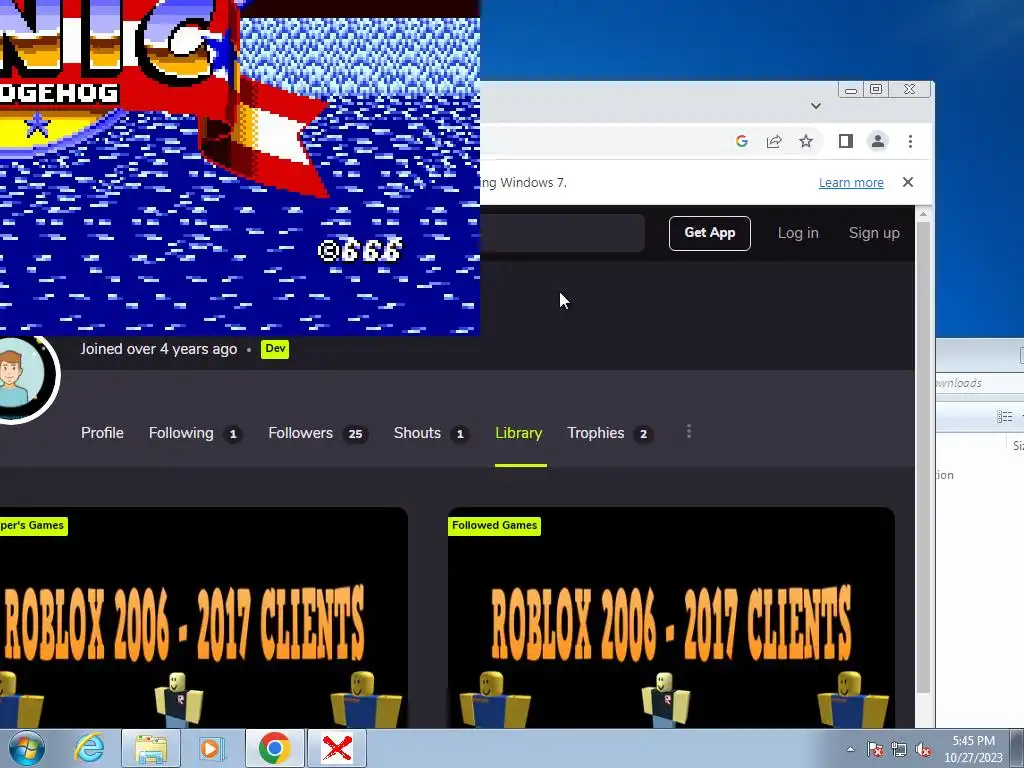Screen dimensions: 1024x768
Task: Open Chrome's three-dot menu
Action: [910, 141]
